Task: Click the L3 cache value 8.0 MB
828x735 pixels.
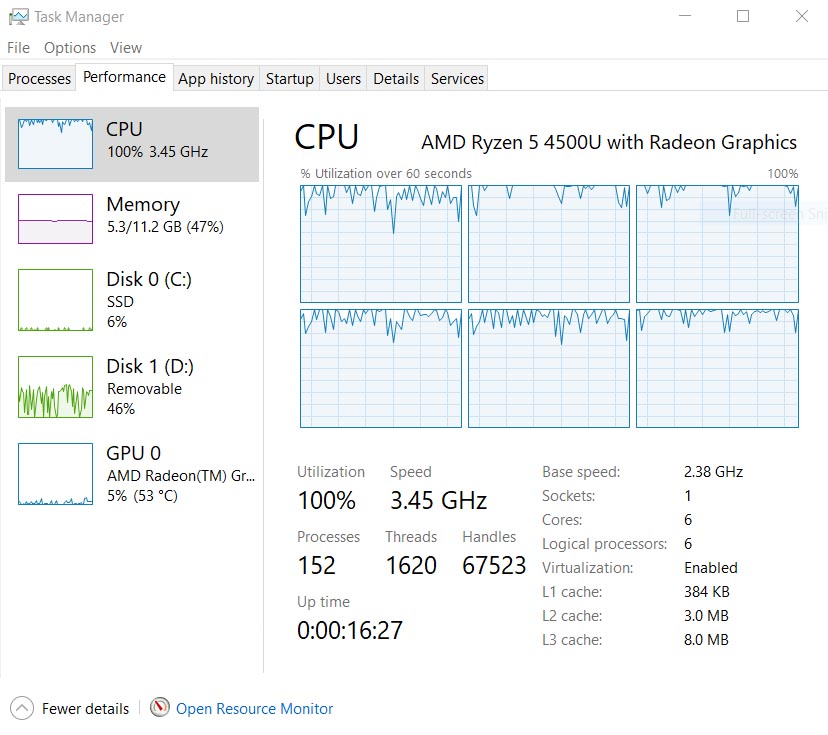Action: pyautogui.click(x=706, y=639)
